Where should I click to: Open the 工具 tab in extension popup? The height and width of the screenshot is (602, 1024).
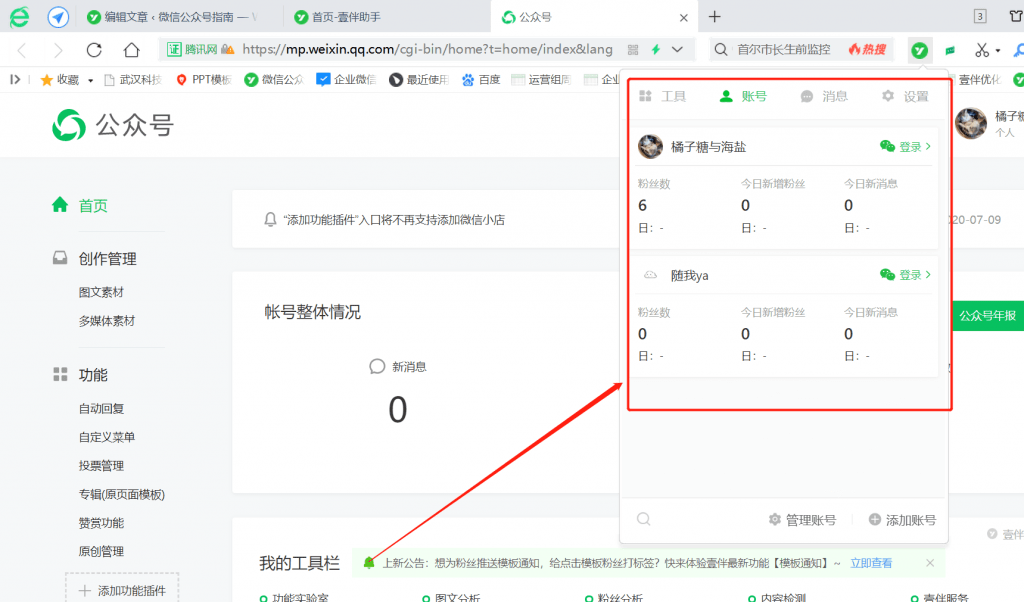click(662, 96)
